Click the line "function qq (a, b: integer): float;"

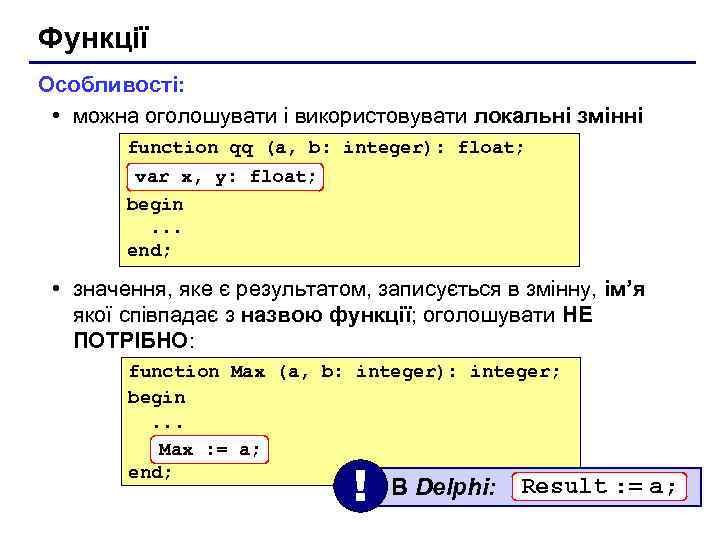coord(325,148)
